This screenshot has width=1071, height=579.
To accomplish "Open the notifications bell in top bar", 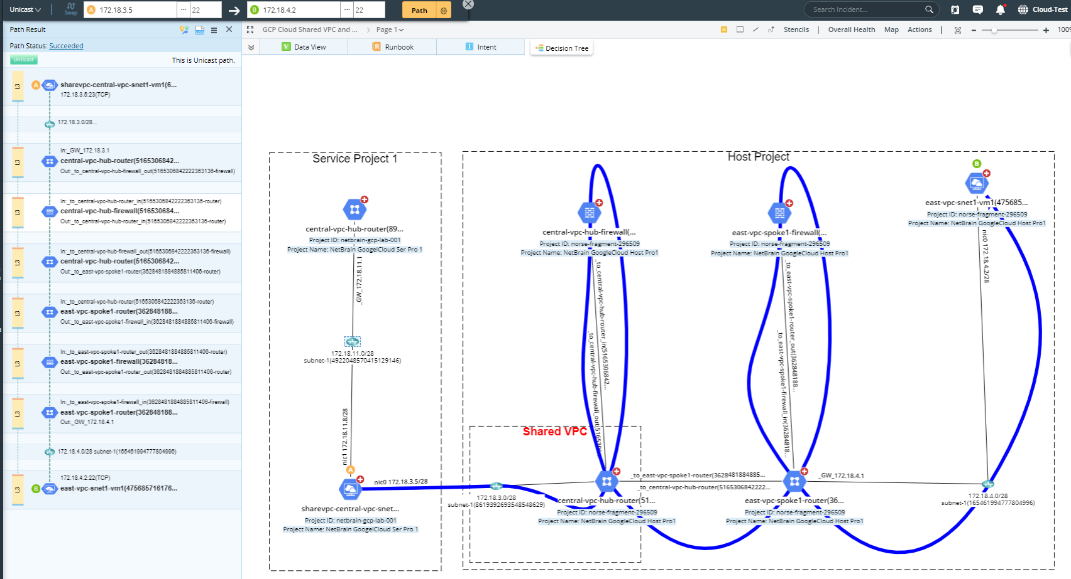I will (1000, 10).
